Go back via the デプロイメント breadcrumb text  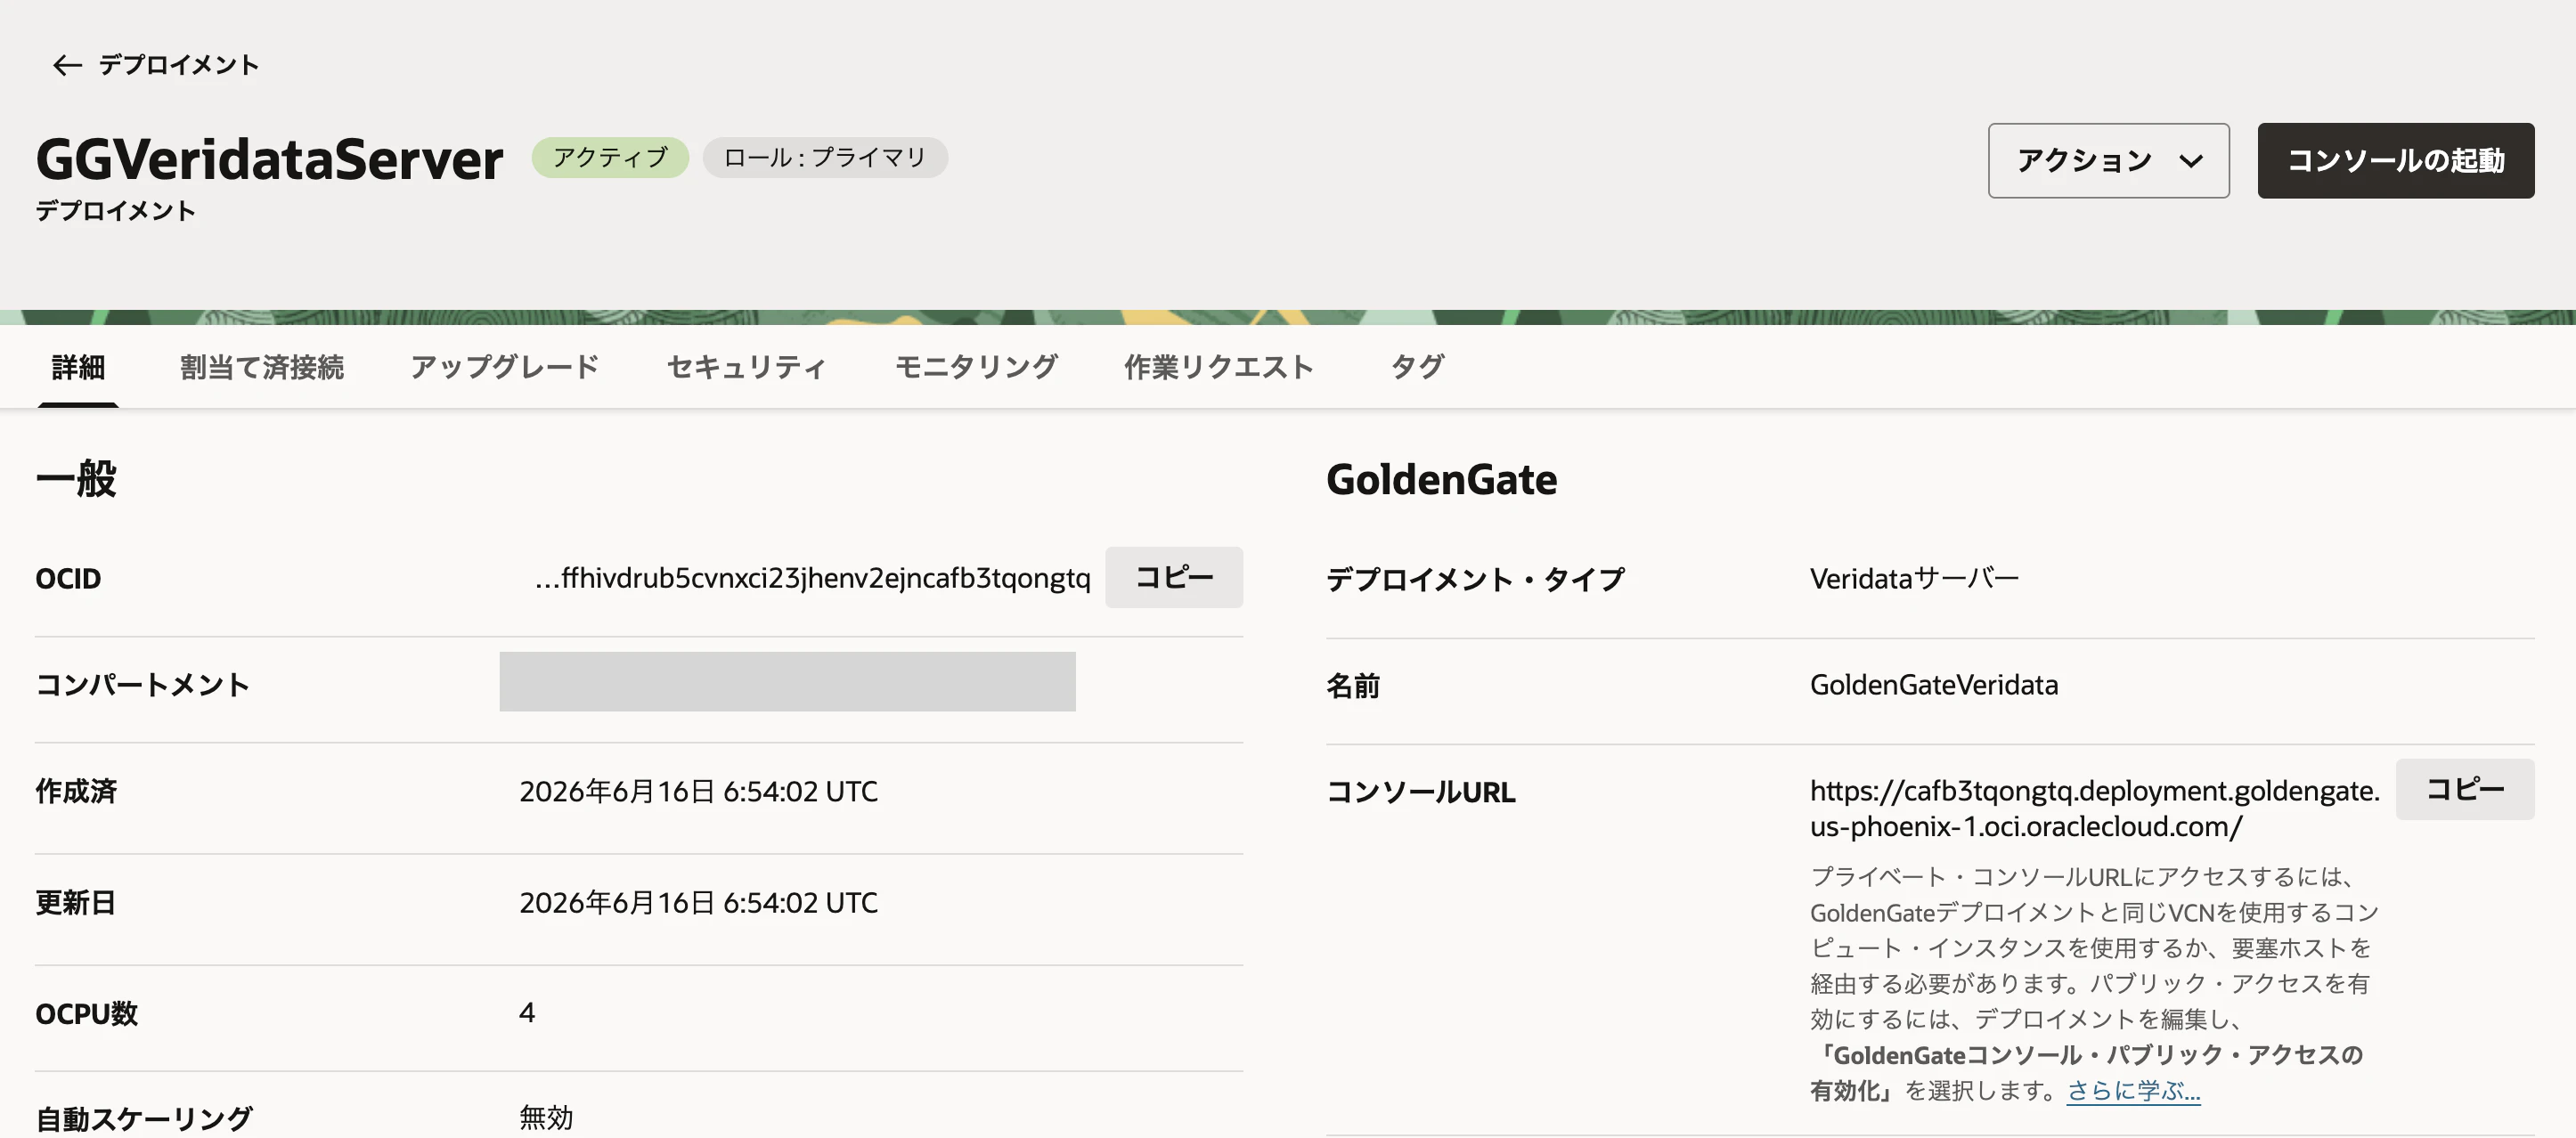click(x=179, y=65)
